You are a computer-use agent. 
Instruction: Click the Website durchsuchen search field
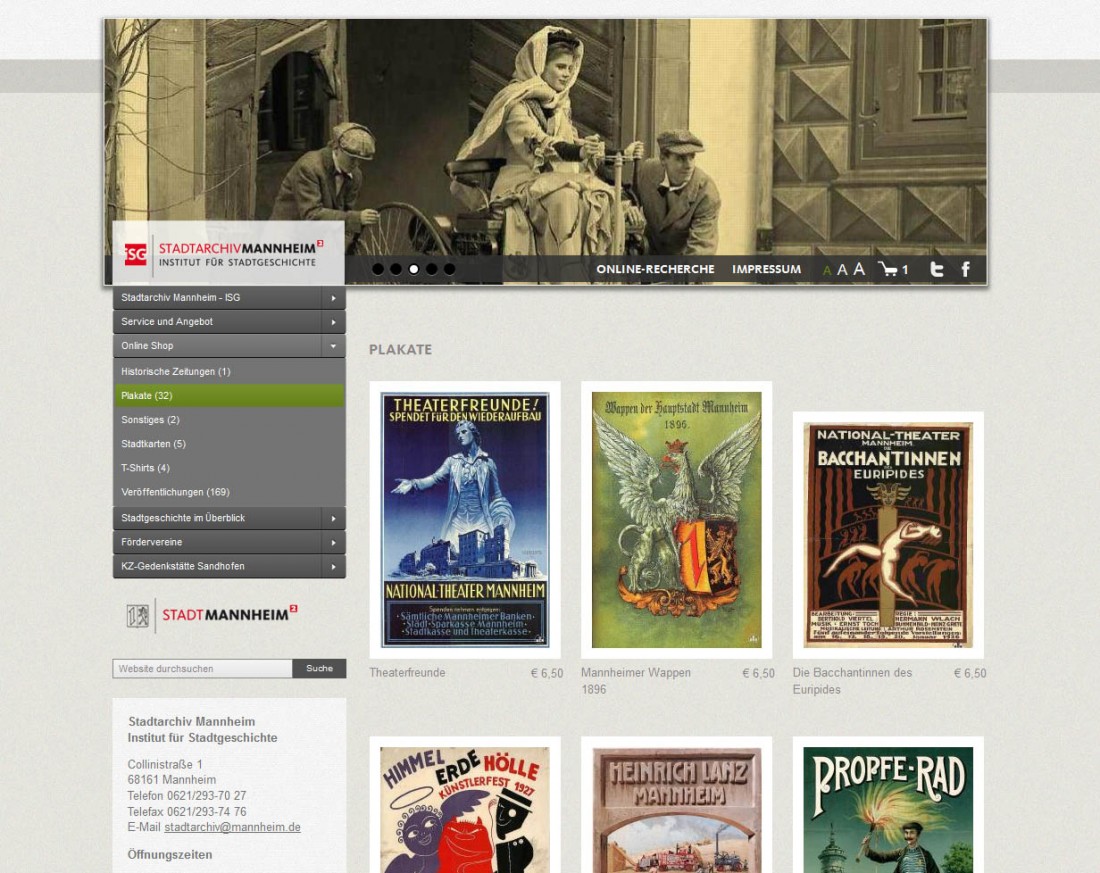click(203, 669)
